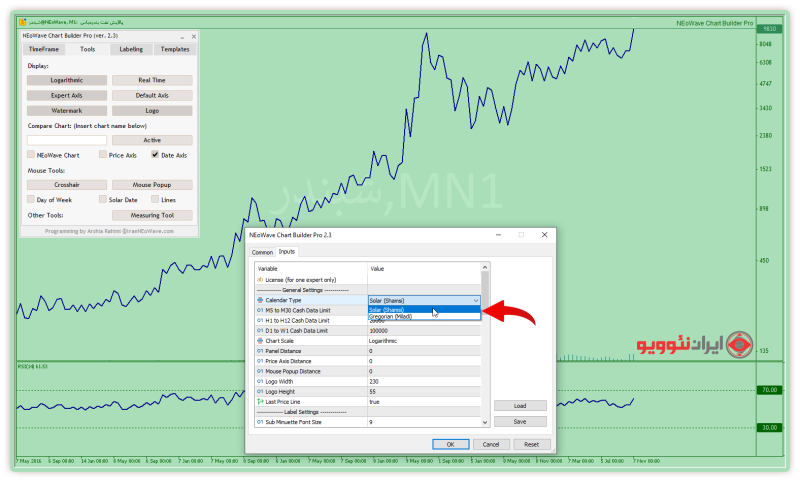Uncheck the Date Axis checkbox
The width and height of the screenshot is (800, 480).
(155, 155)
